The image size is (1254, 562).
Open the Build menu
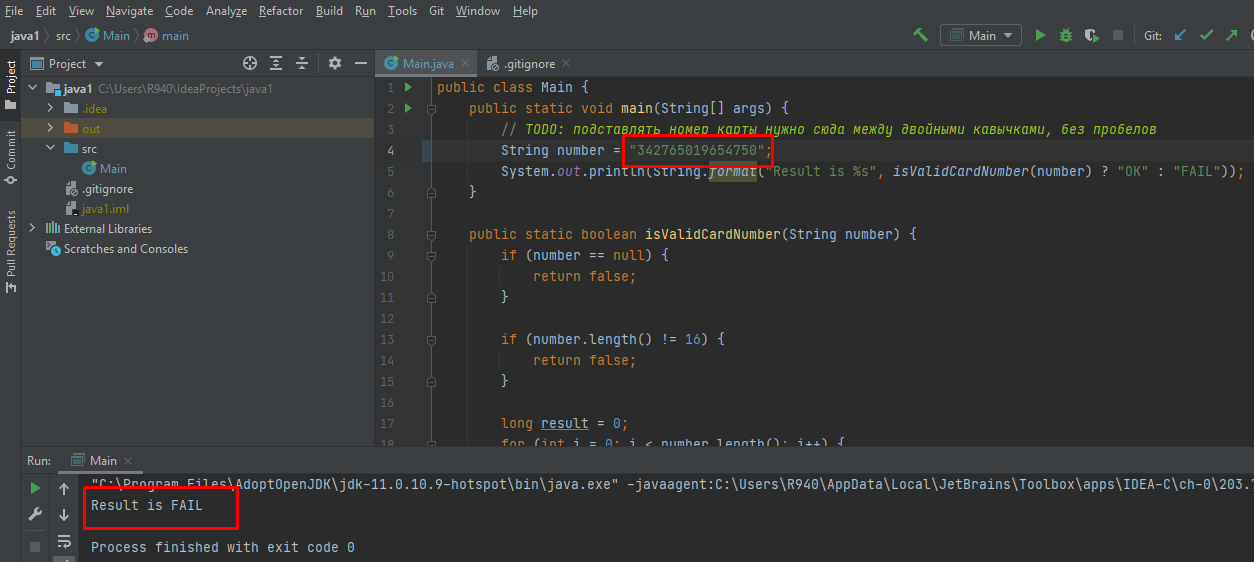(x=329, y=11)
